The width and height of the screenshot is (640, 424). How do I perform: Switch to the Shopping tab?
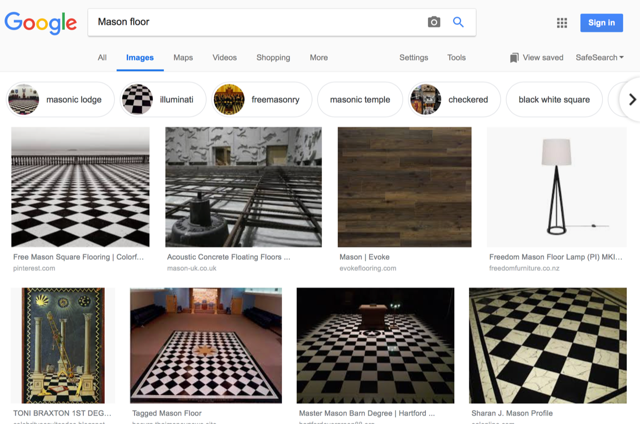click(273, 58)
